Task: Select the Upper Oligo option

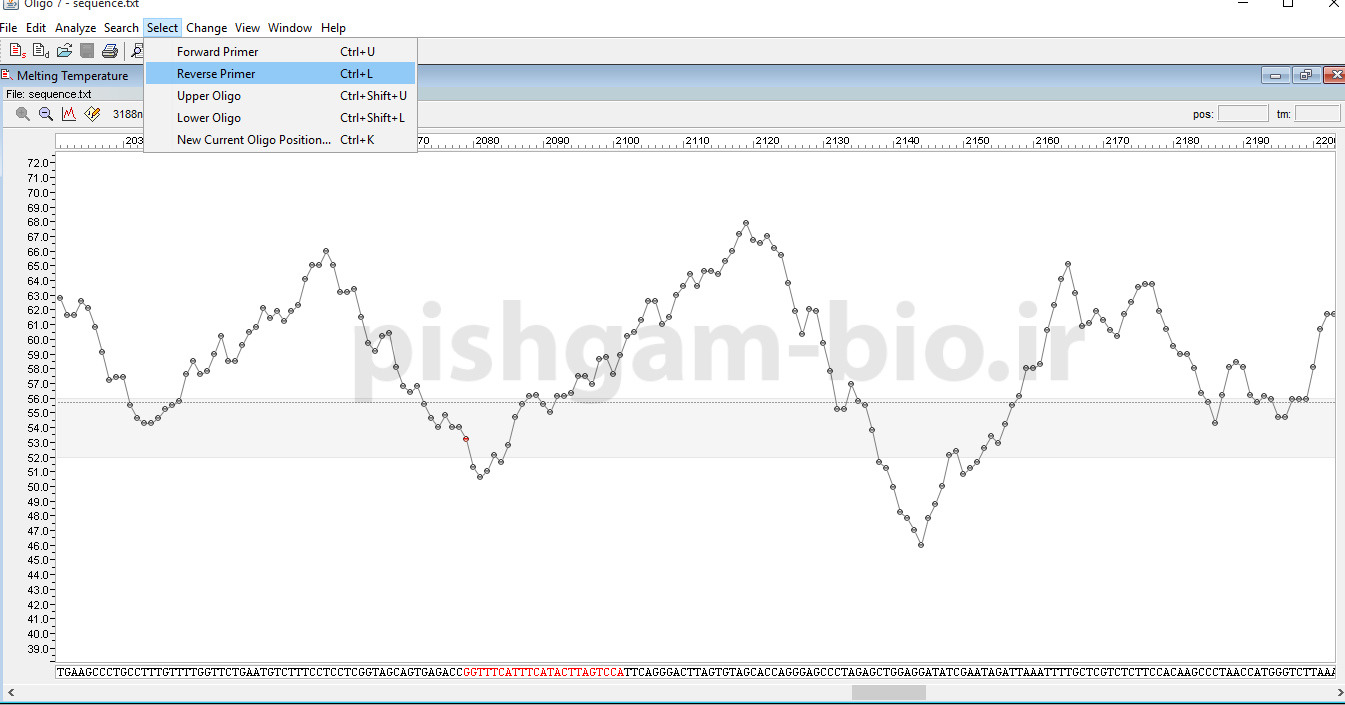Action: 209,96
